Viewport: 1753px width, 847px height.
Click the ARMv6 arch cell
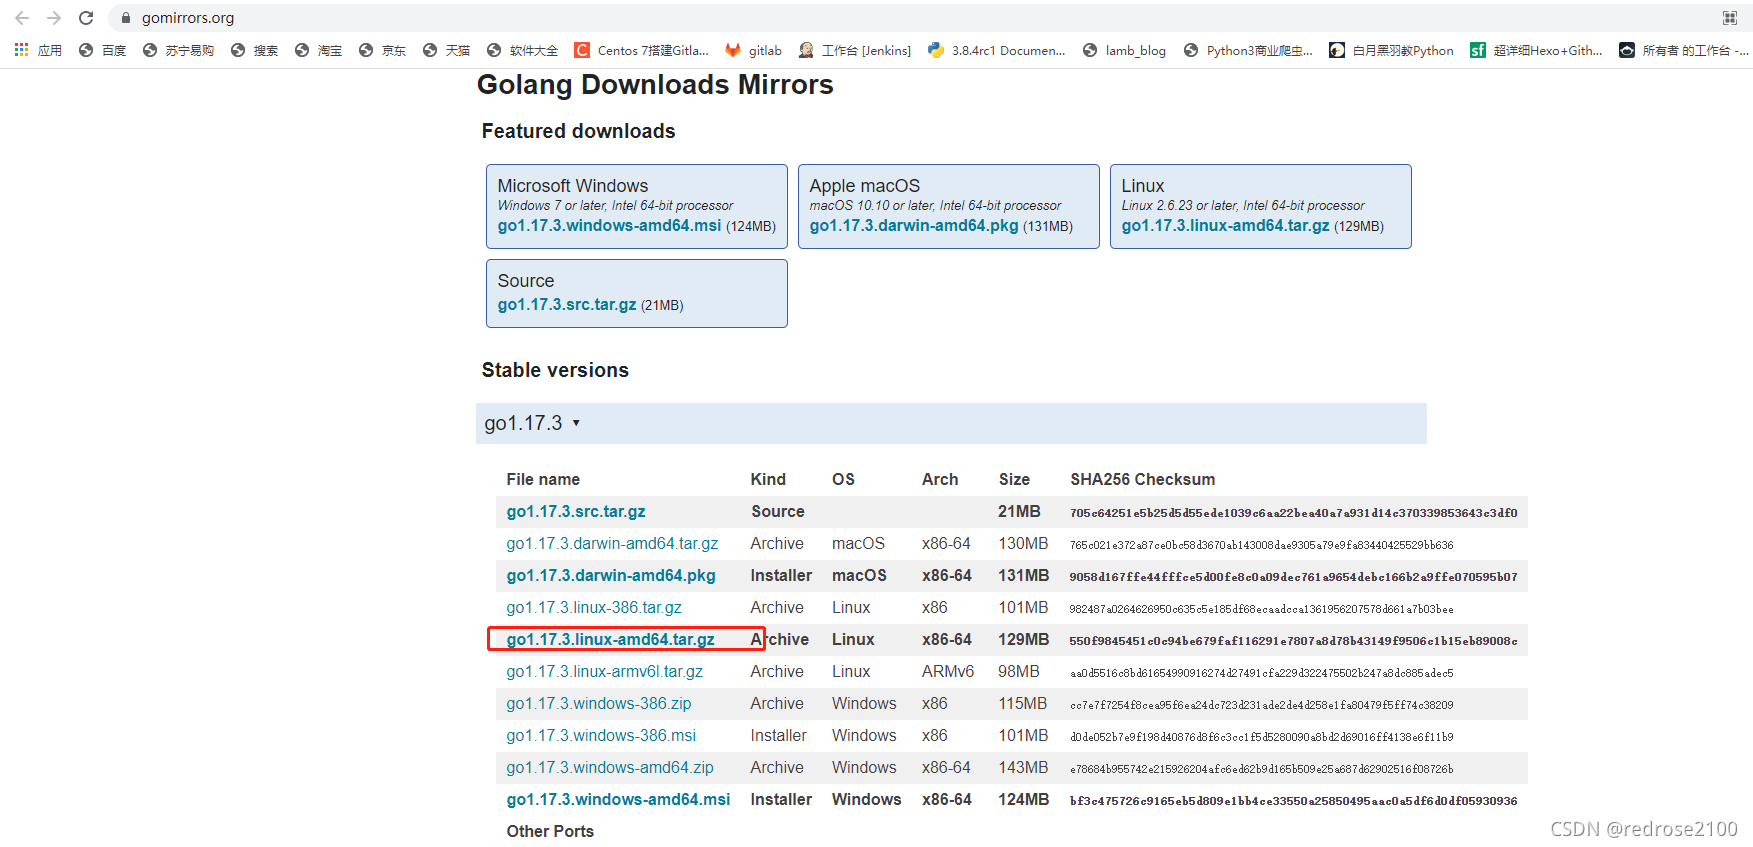tap(948, 671)
